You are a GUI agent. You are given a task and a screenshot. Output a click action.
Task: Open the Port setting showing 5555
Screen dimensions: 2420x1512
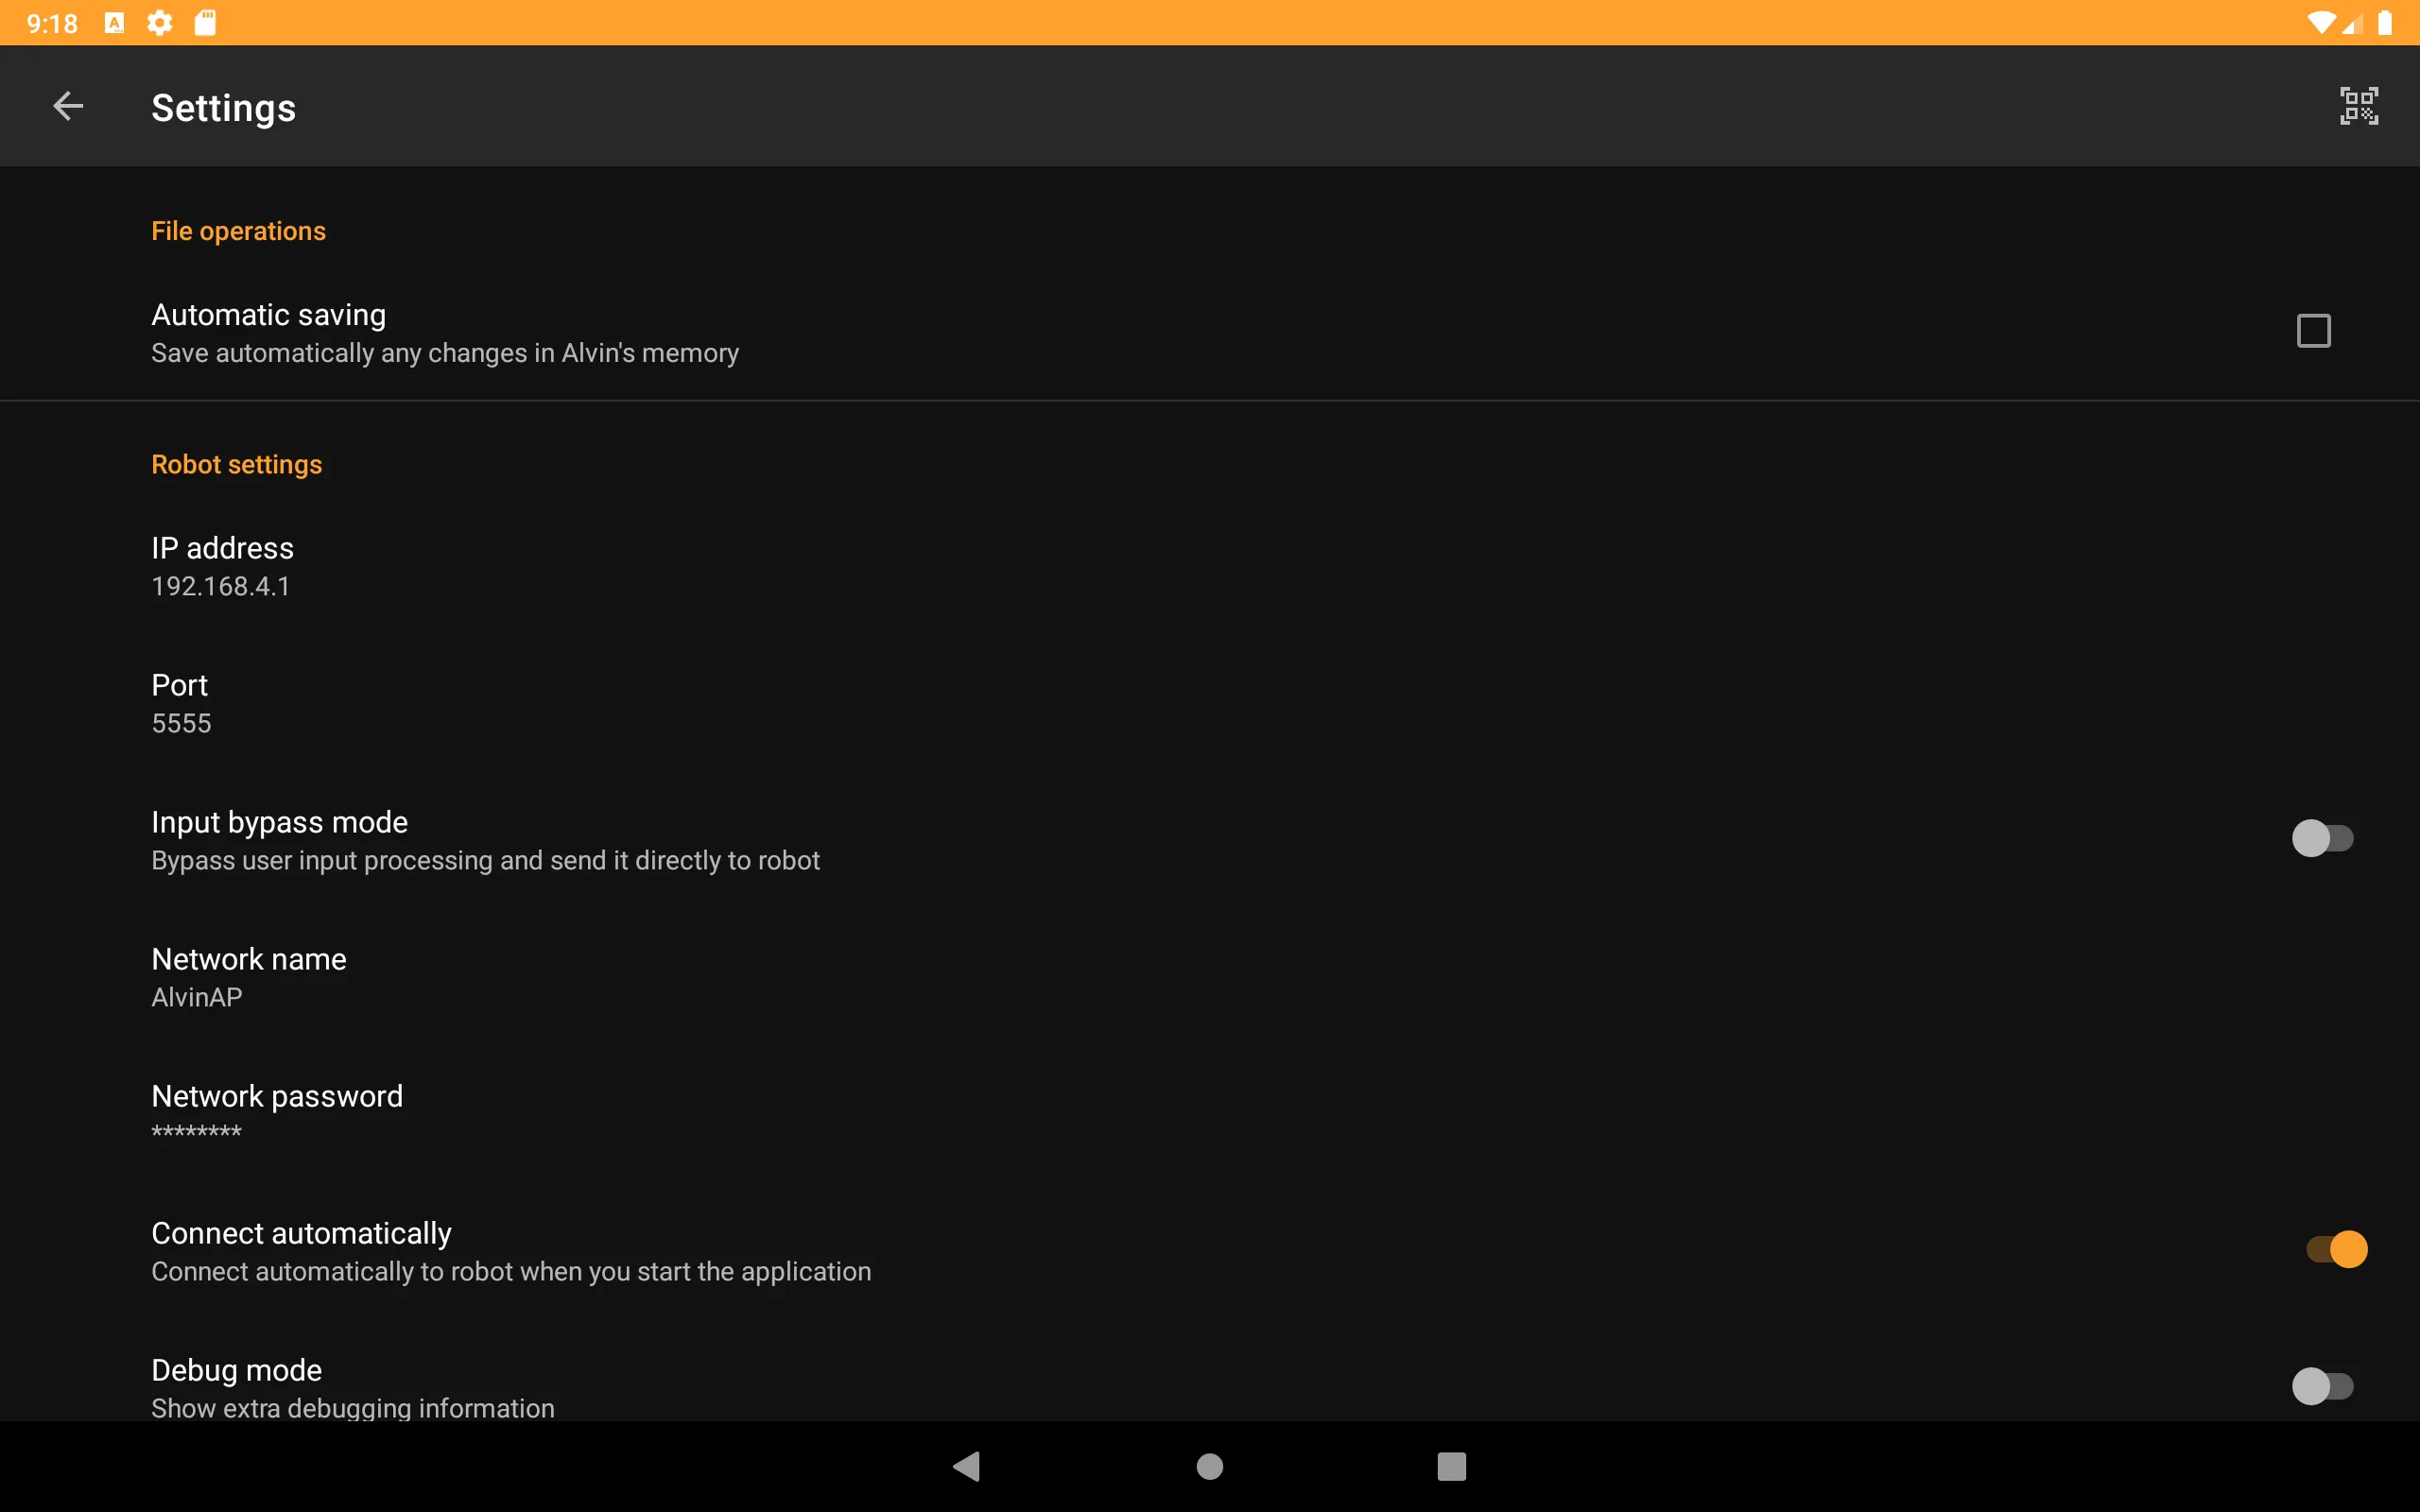(x=181, y=701)
